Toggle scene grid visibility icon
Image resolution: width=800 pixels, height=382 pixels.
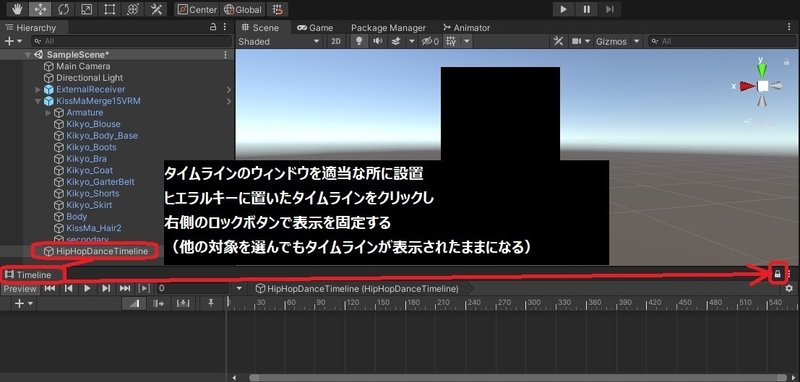point(451,41)
